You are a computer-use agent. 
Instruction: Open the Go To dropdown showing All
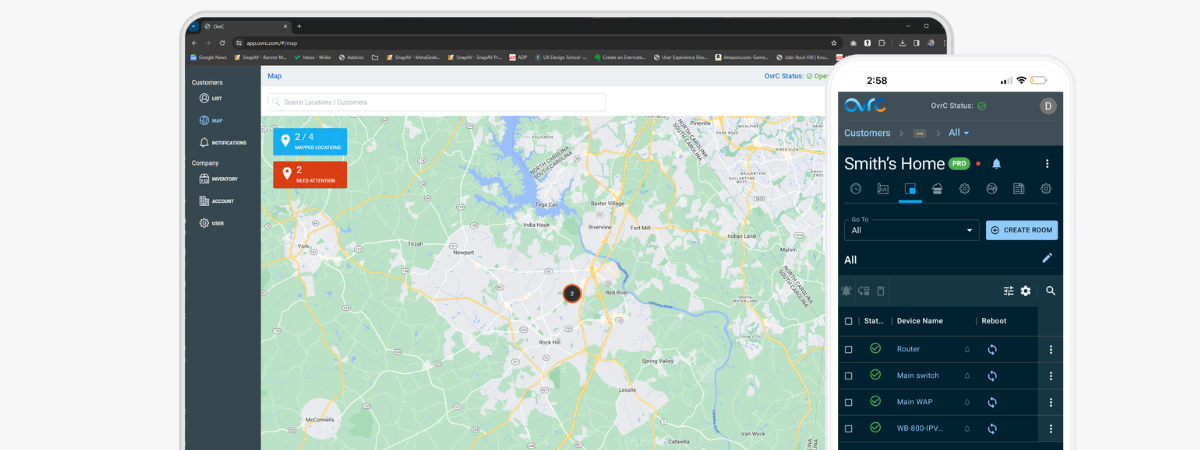911,230
